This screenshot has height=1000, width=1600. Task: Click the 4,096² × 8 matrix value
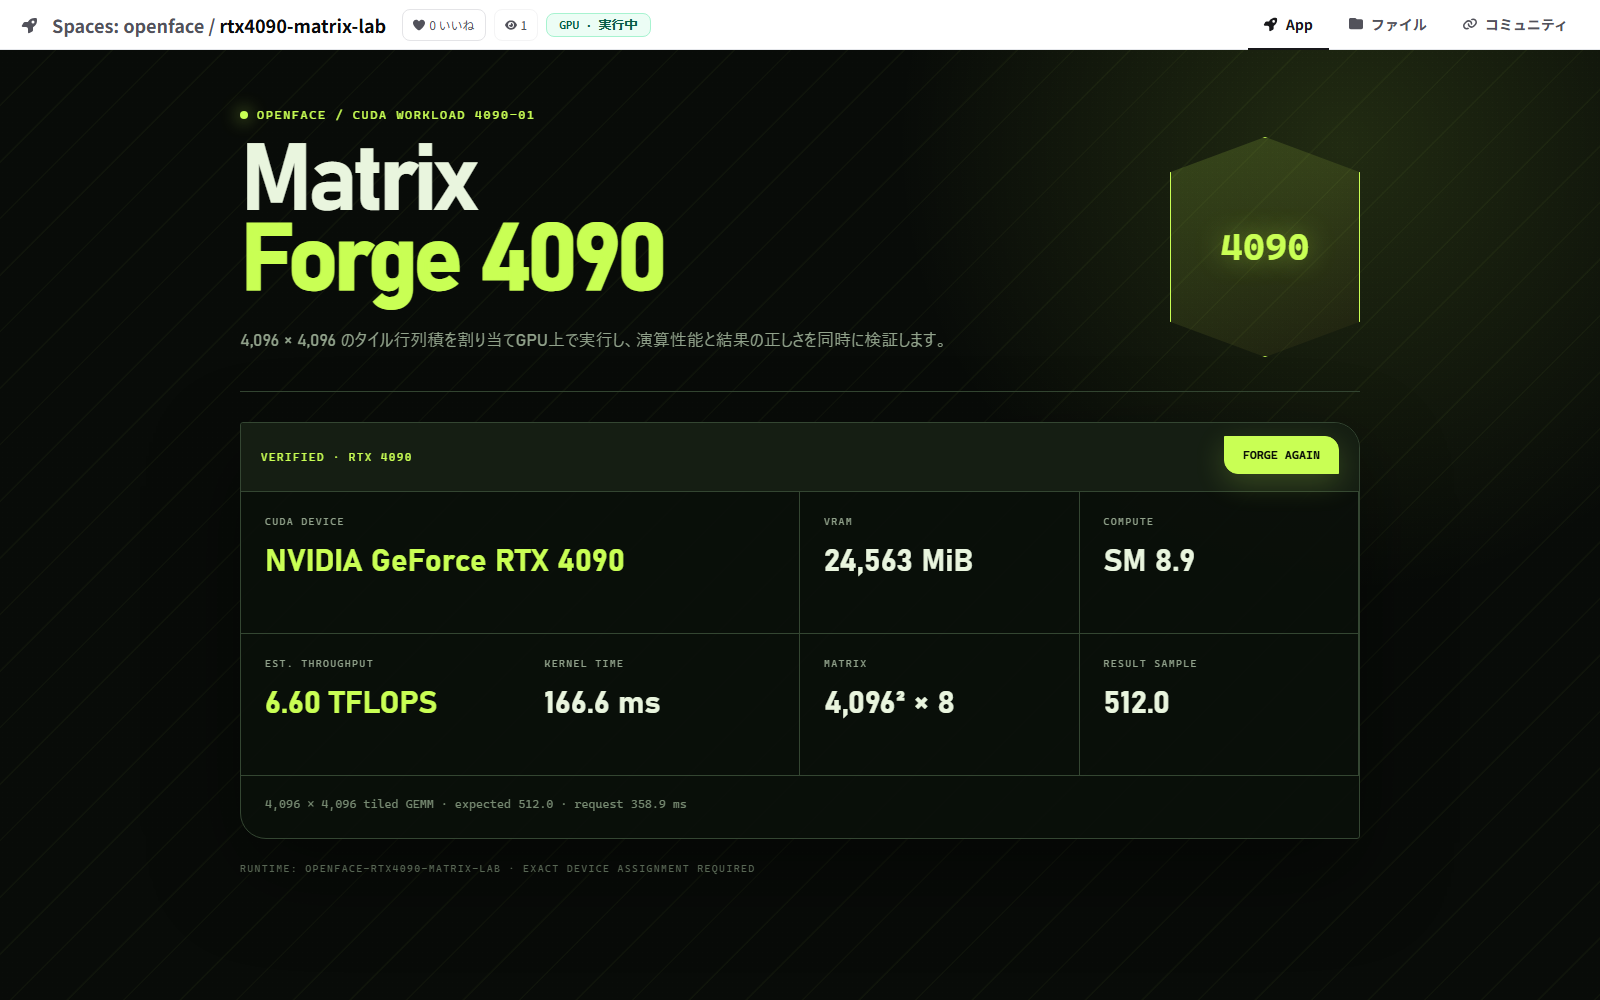click(x=889, y=703)
